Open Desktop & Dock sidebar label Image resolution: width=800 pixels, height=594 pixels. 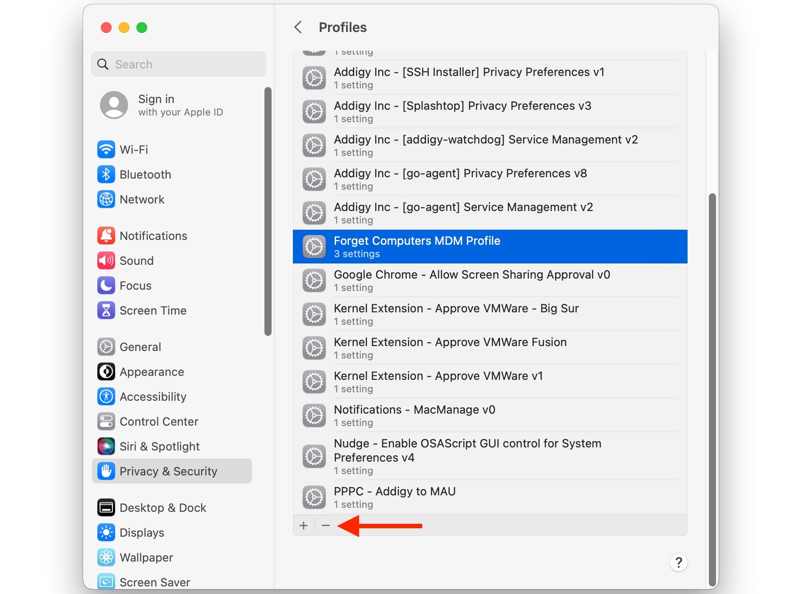tap(163, 508)
